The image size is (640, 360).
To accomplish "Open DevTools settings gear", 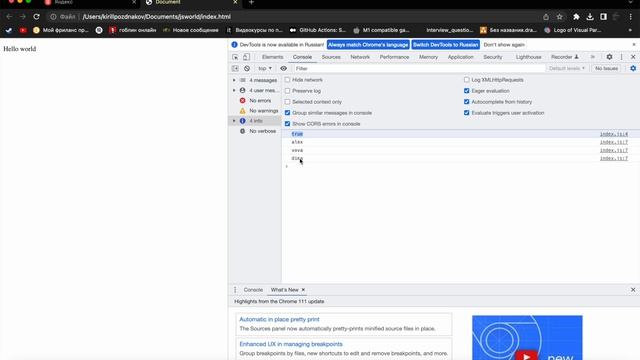I will pyautogui.click(x=609, y=57).
